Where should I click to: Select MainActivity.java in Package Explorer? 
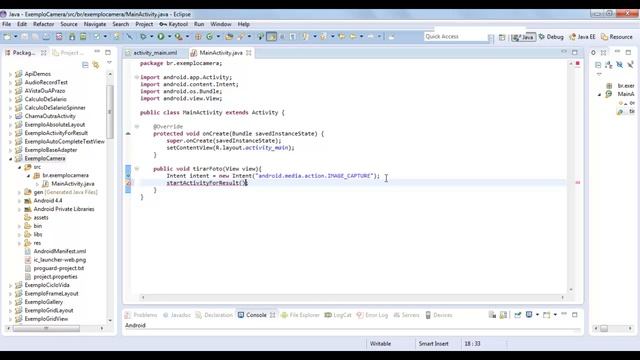[73, 184]
